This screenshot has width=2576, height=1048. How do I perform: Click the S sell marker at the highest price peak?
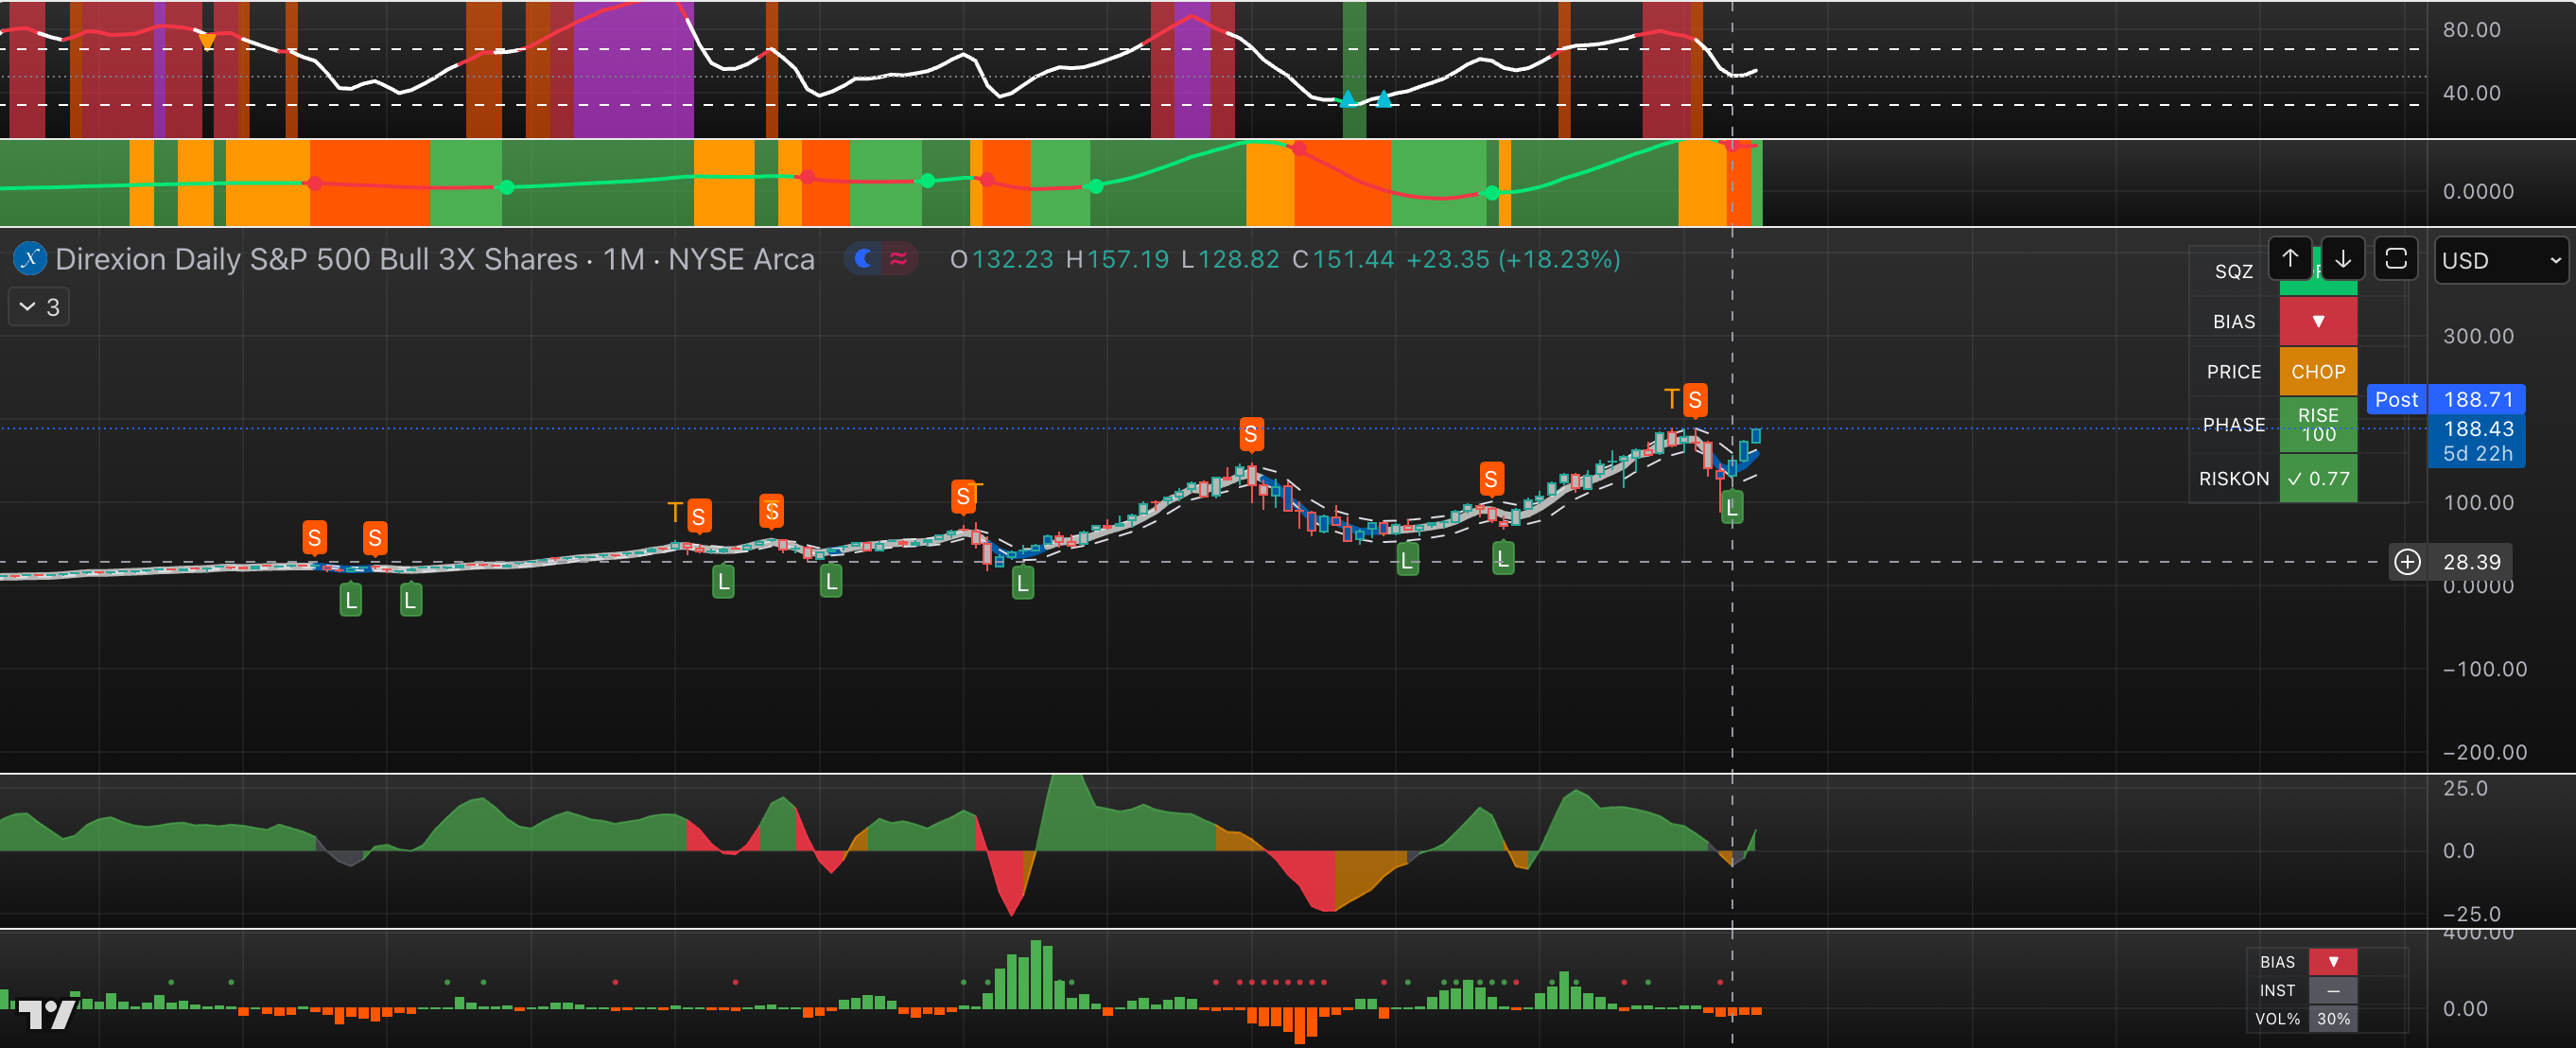[1695, 400]
